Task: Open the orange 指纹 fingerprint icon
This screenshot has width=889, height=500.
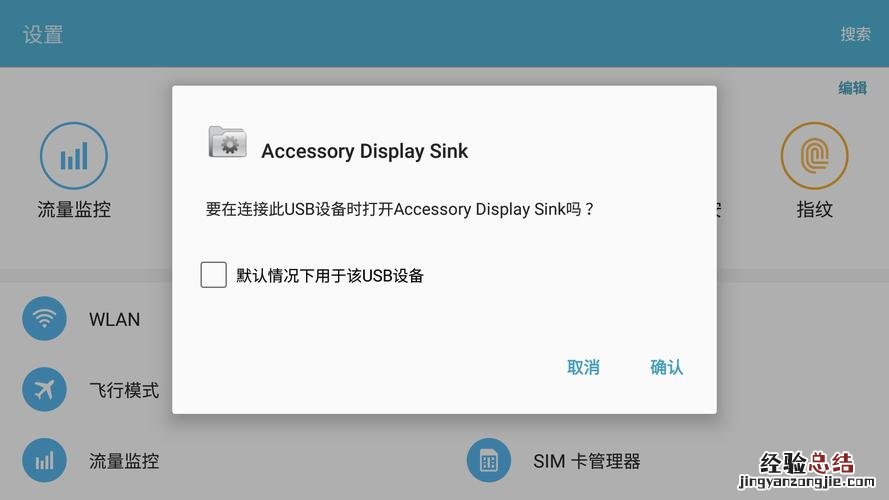Action: pyautogui.click(x=815, y=156)
